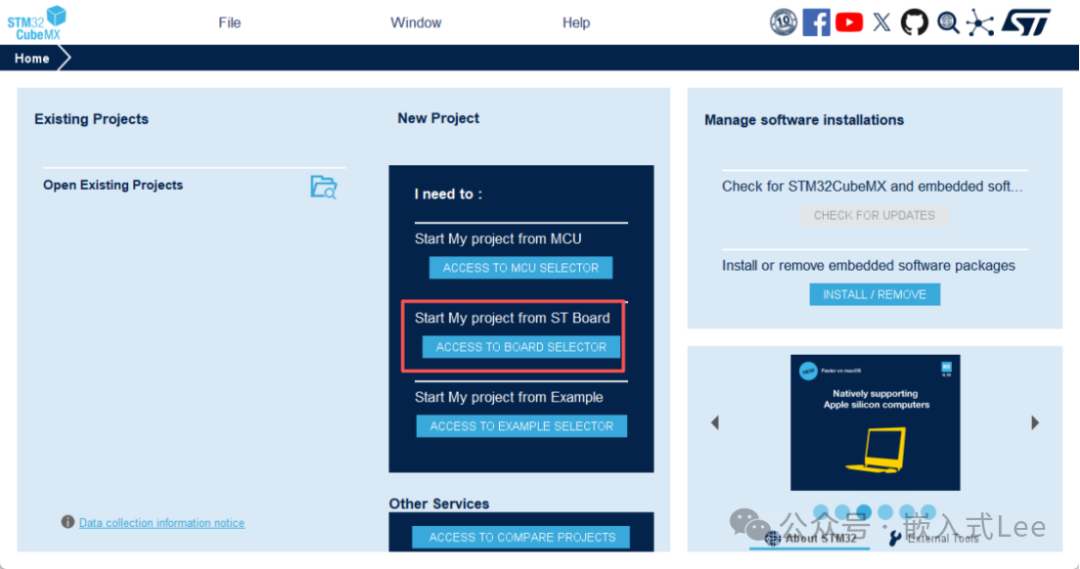This screenshot has height=569, width=1080.
Task: Click the Other Services heading
Action: 439,504
